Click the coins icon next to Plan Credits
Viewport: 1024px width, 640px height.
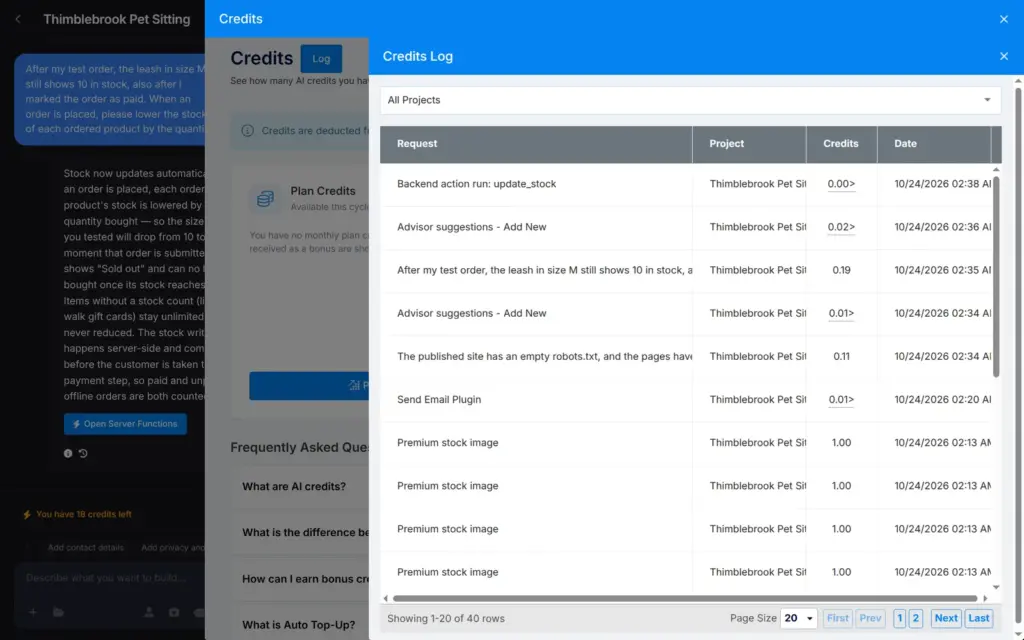pyautogui.click(x=265, y=199)
